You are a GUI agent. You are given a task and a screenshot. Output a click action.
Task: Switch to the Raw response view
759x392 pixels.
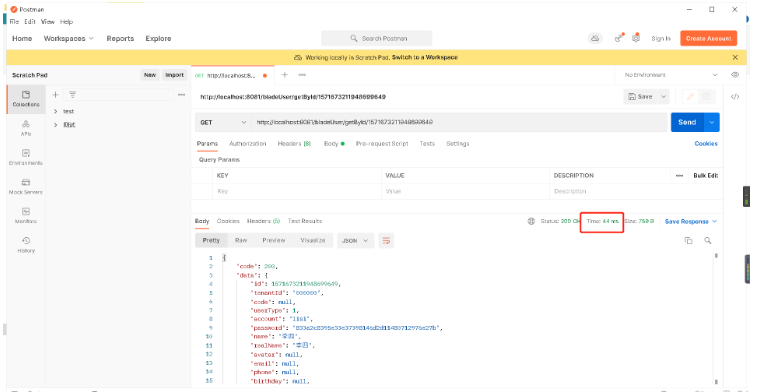(241, 241)
